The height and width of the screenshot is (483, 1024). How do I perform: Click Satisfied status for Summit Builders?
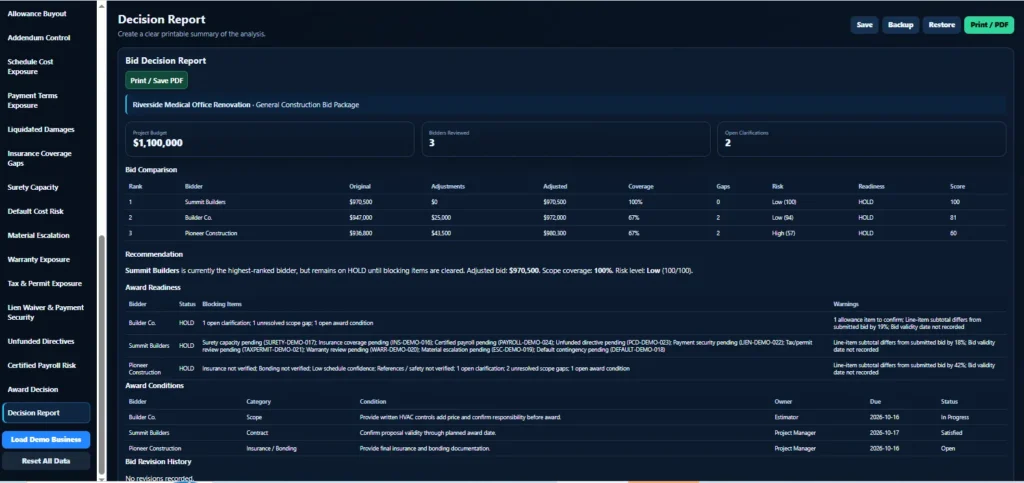(x=952, y=433)
